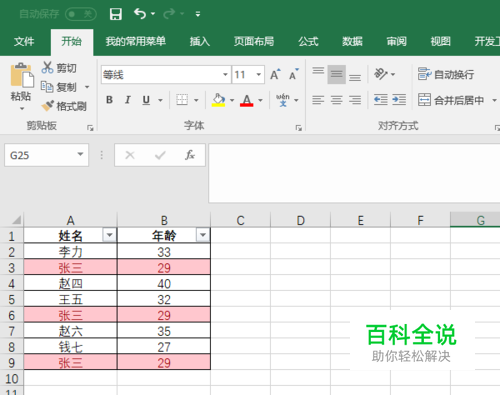This screenshot has width=500, height=395.
Task: Click the Save icon in quick access toolbar
Action: tap(116, 14)
